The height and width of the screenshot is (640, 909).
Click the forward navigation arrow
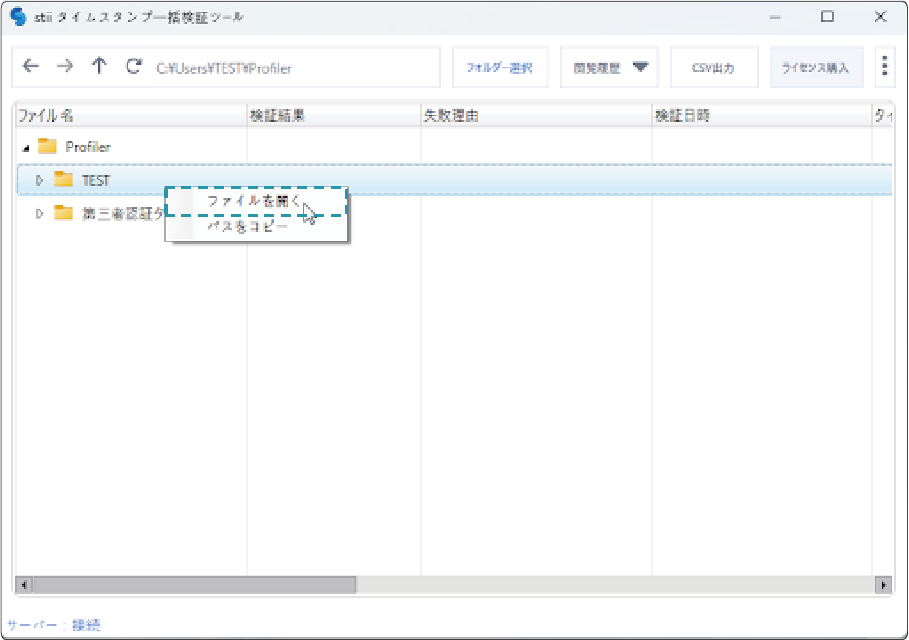tap(64, 66)
